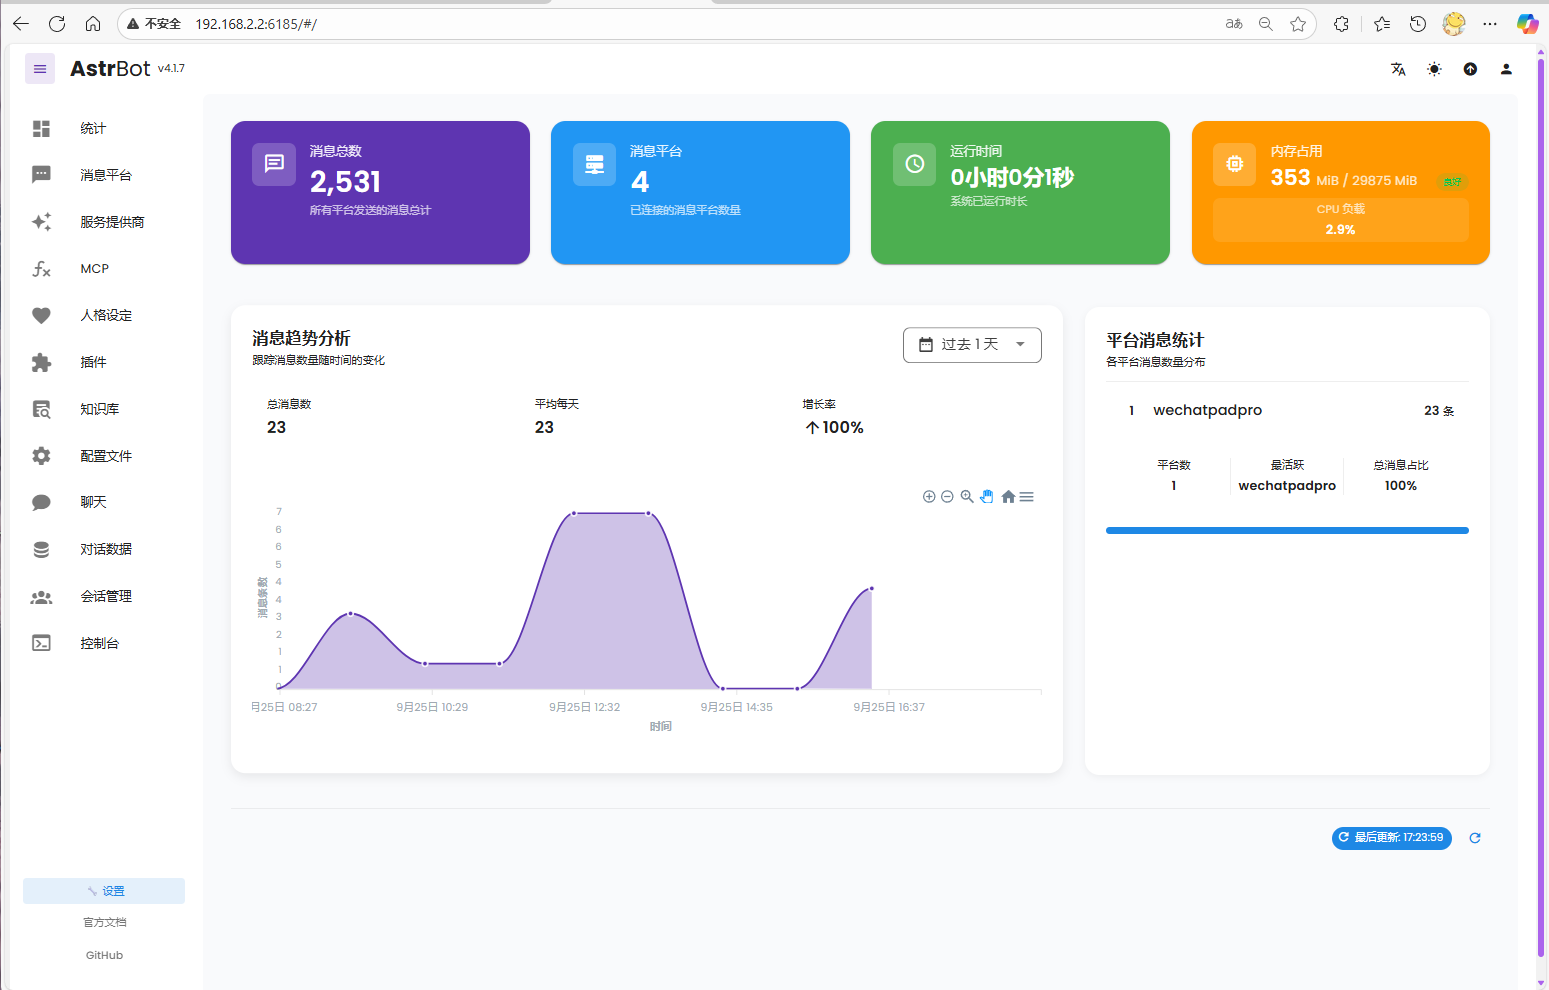This screenshot has height=990, width=1549.
Task: Open the user account icon in header
Action: click(1506, 69)
